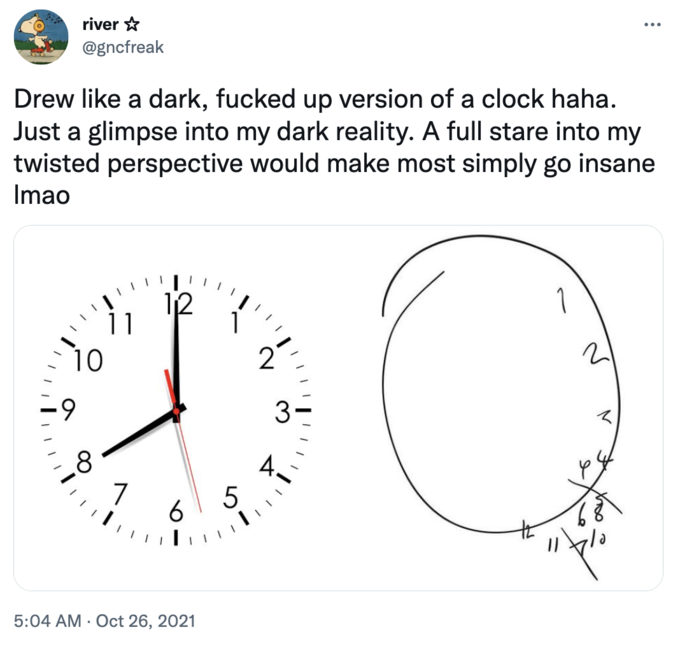Click the Snoopy profile avatar

tap(40, 38)
